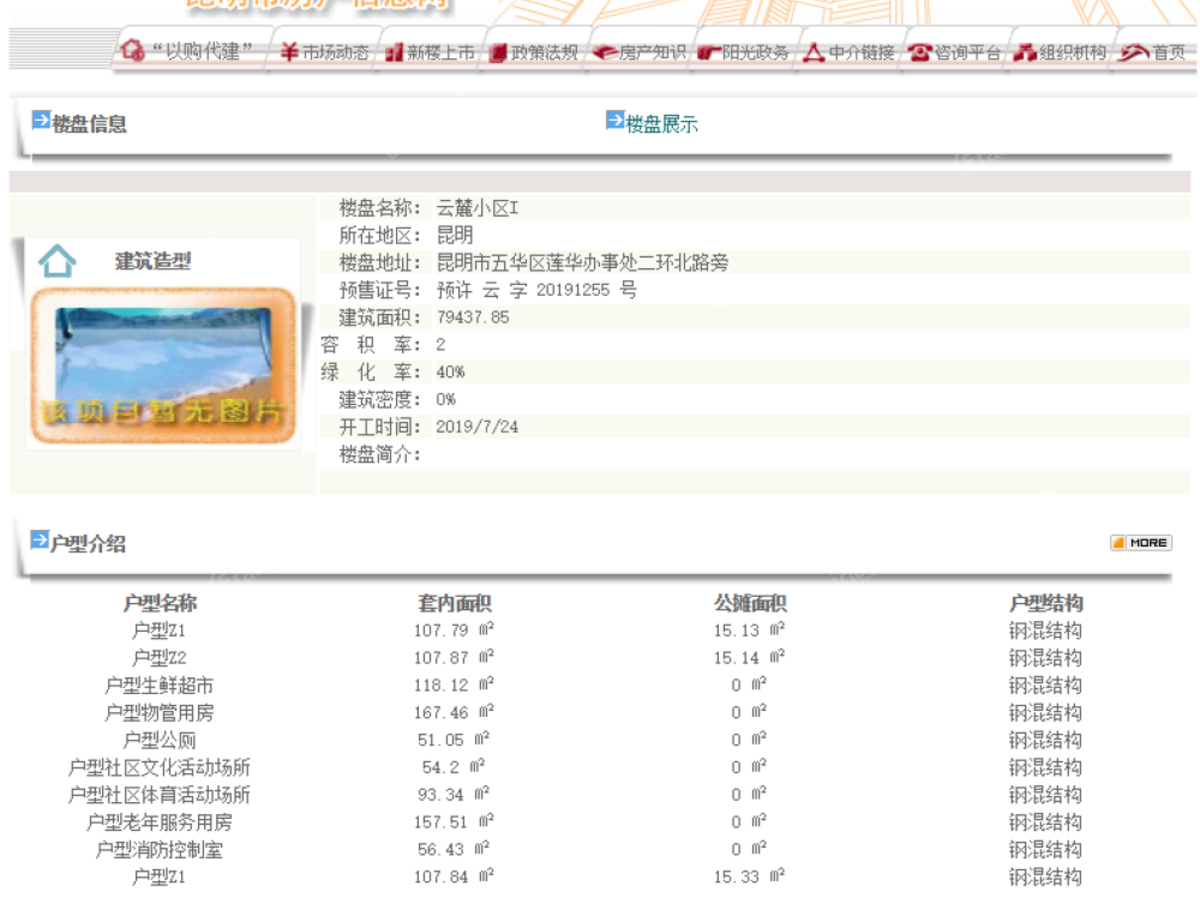Open the 新楼上市 navigation tab
Image resolution: width=1200 pixels, height=900 pixels.
point(441,53)
